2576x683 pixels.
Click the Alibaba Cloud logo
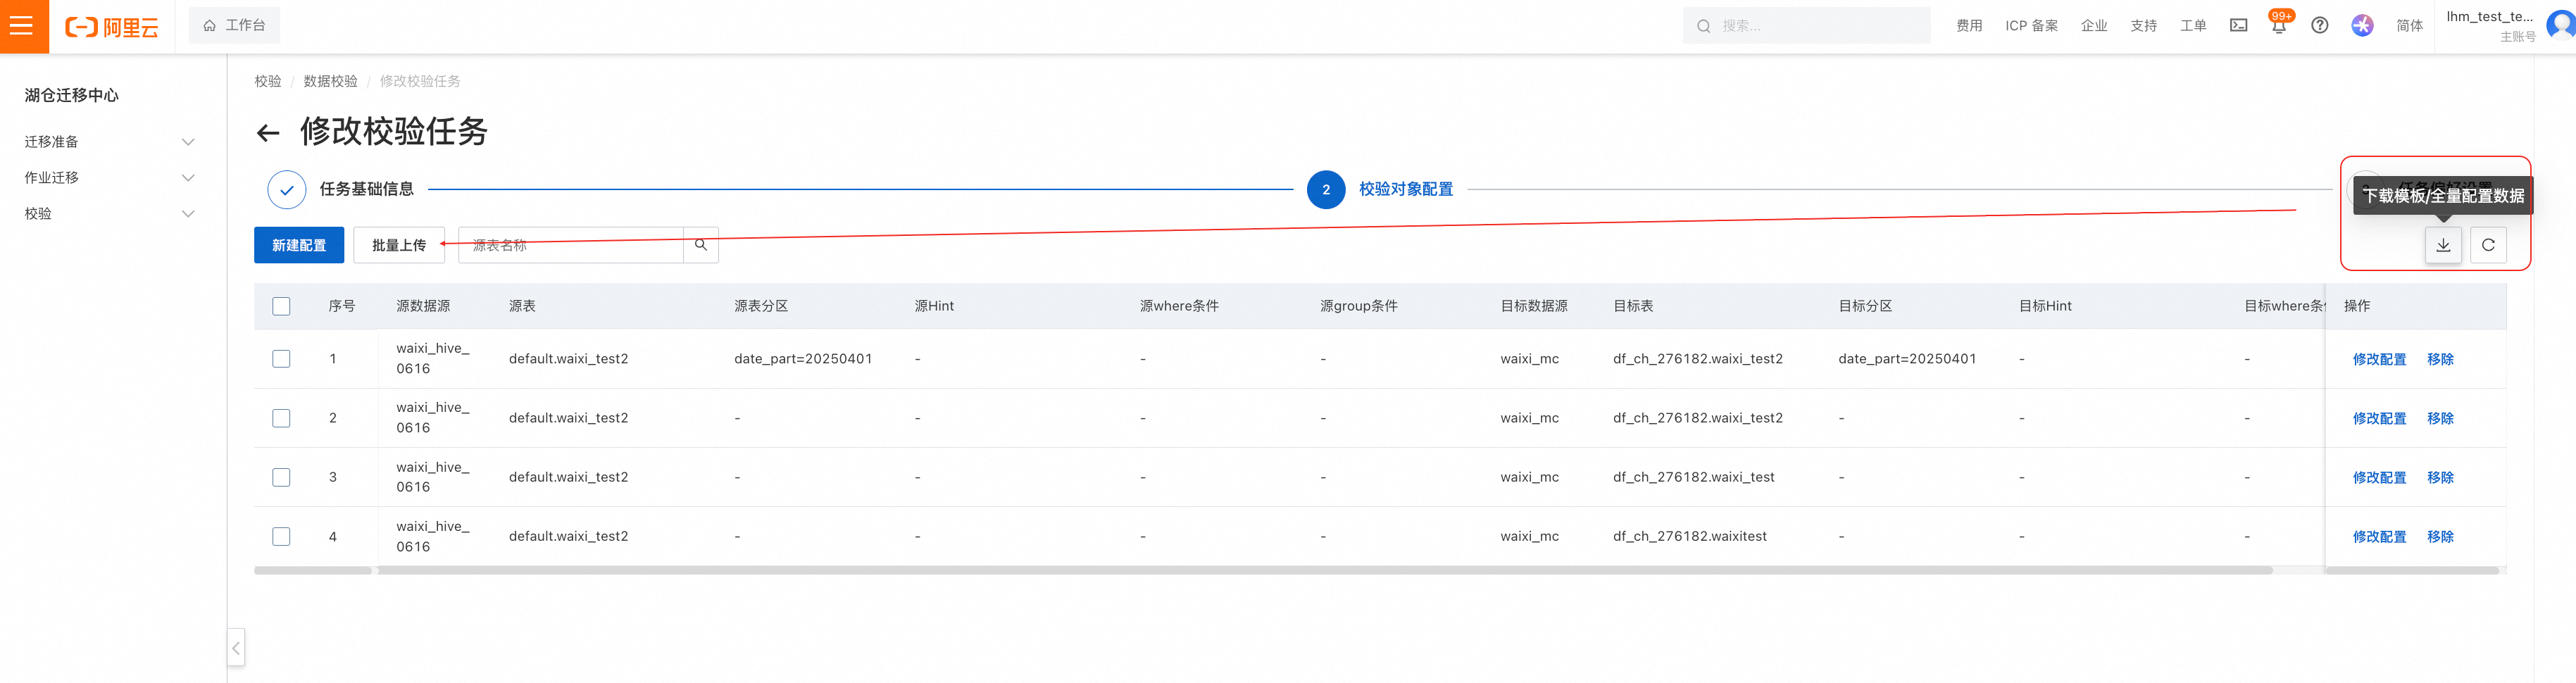pyautogui.click(x=112, y=27)
